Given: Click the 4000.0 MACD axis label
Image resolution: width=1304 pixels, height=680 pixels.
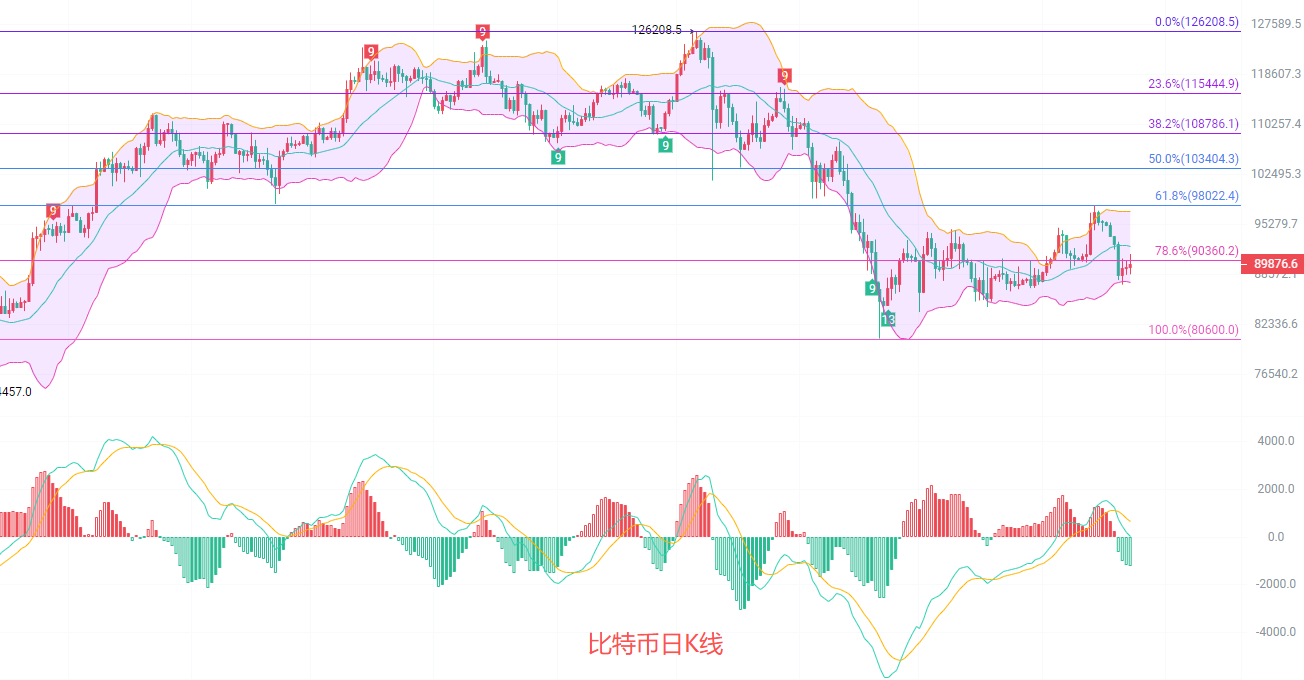Looking at the screenshot, I should [1275, 441].
